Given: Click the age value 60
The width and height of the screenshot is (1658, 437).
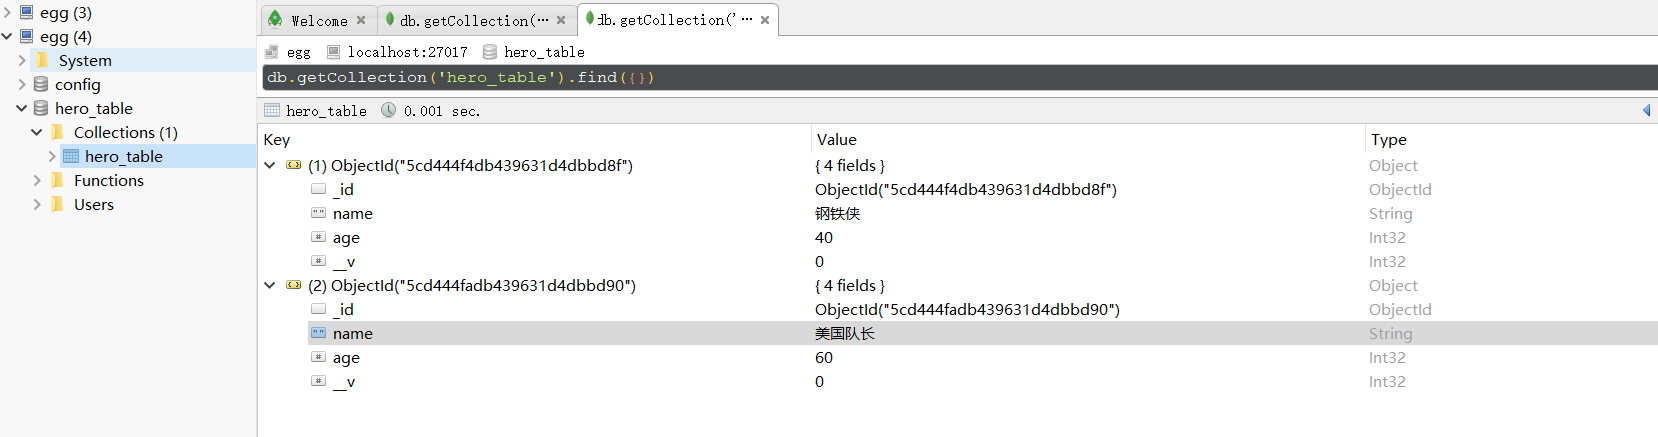Looking at the screenshot, I should [824, 358].
